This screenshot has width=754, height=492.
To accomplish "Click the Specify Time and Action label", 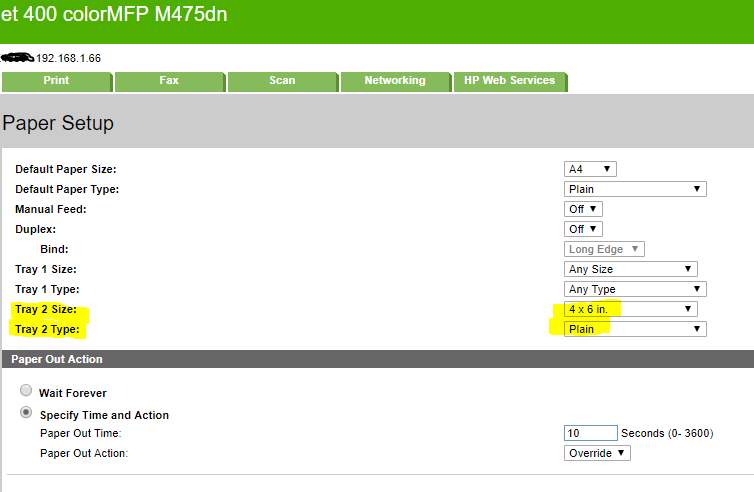I will tap(104, 415).
